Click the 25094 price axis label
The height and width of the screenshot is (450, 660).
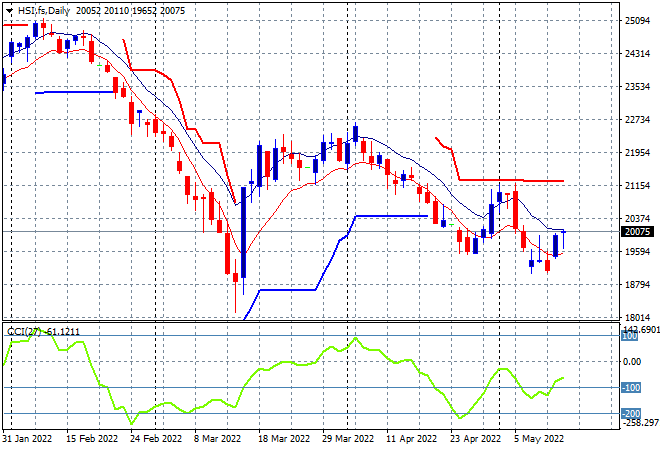pos(636,21)
